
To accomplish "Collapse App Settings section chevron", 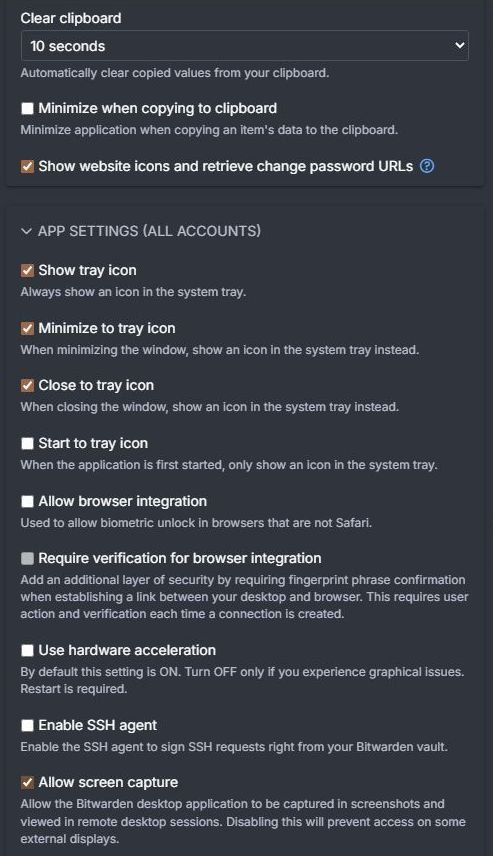I will [26, 231].
